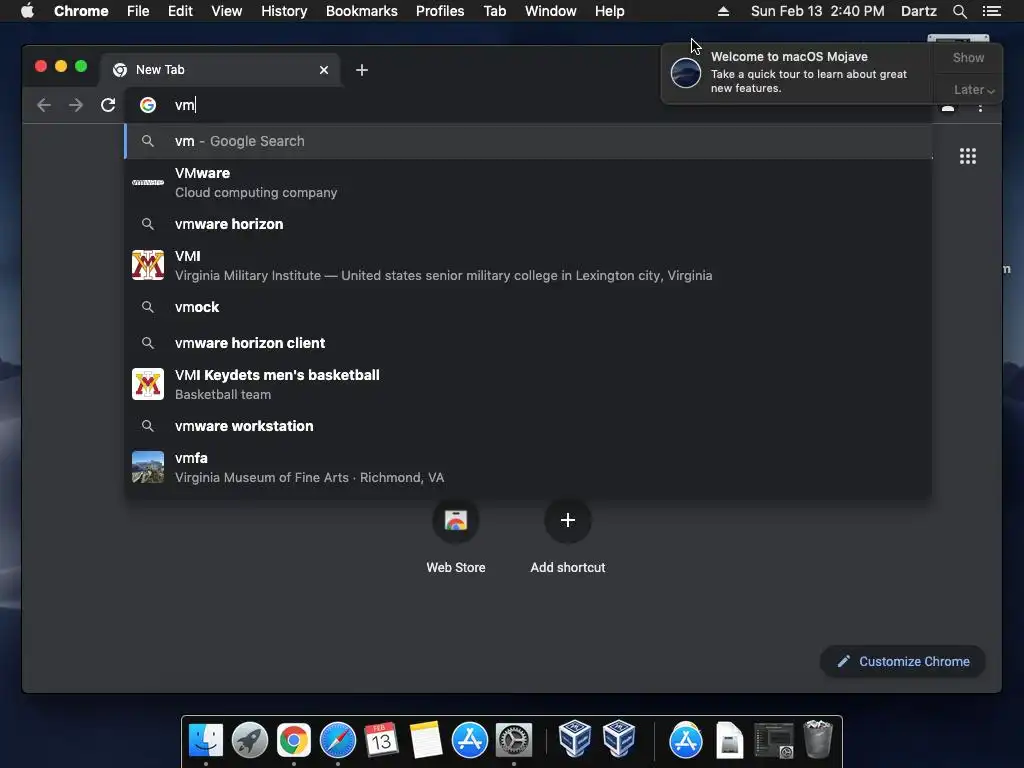The width and height of the screenshot is (1024, 768).
Task: Close the New Tab tab
Action: click(324, 70)
